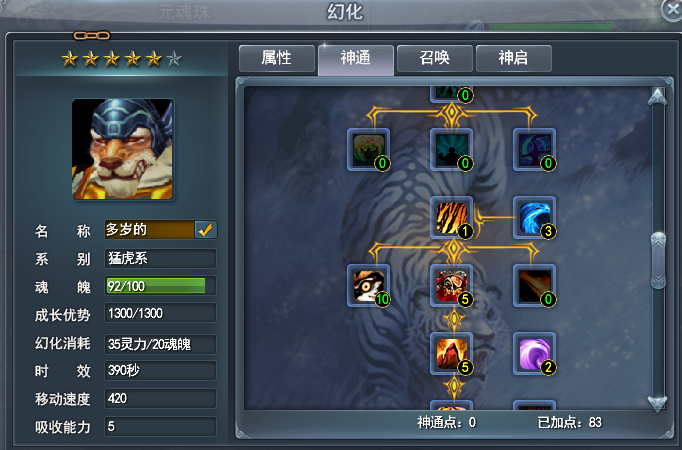The height and width of the screenshot is (450, 682).
Task: Select the locked blue crescent skill icon
Action: (535, 150)
